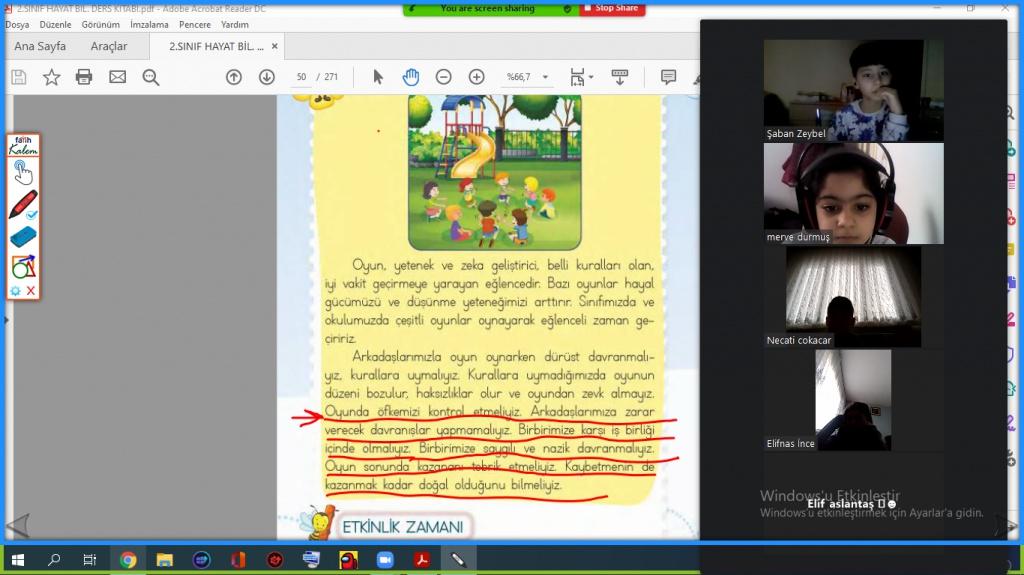
Task: Click the Fatih Kalem logo header
Action: tap(24, 146)
